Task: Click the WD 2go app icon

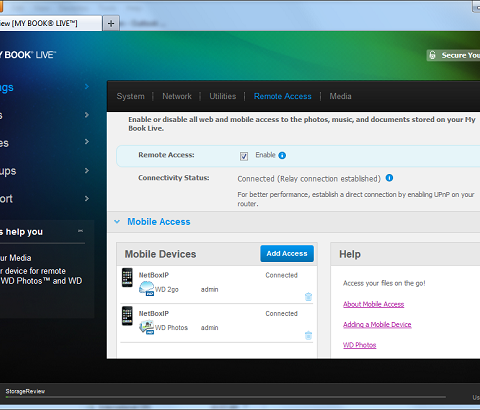Action: coord(146,289)
